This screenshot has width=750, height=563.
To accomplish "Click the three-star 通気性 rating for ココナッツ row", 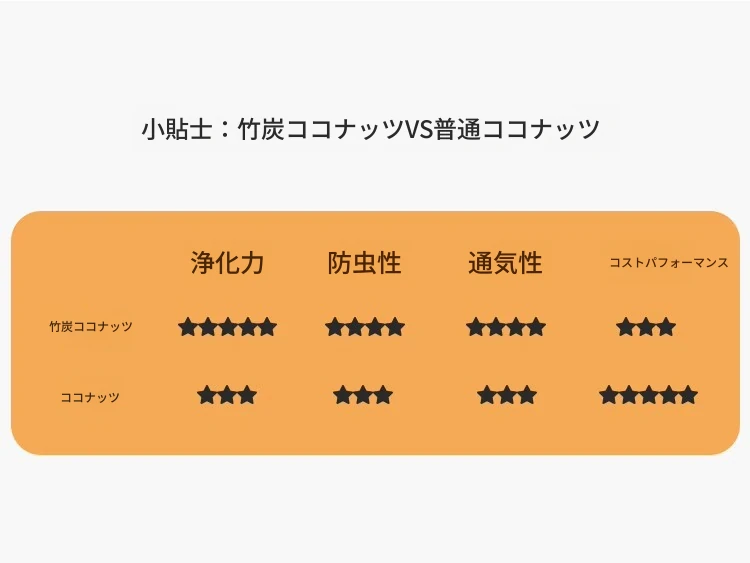I will click(507, 395).
